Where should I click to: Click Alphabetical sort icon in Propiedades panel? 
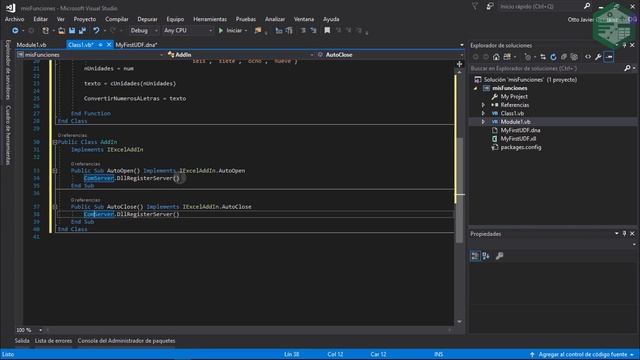pos(486,256)
